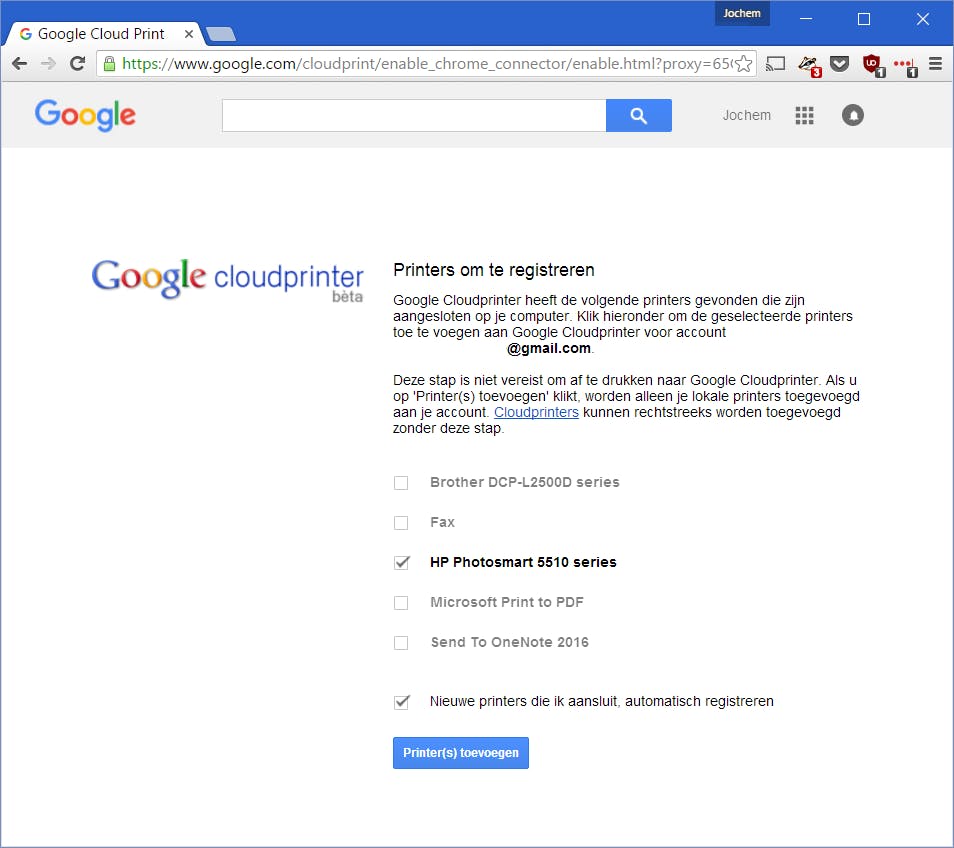954x848 pixels.
Task: Reload the Cloud Print page
Action: (77, 64)
